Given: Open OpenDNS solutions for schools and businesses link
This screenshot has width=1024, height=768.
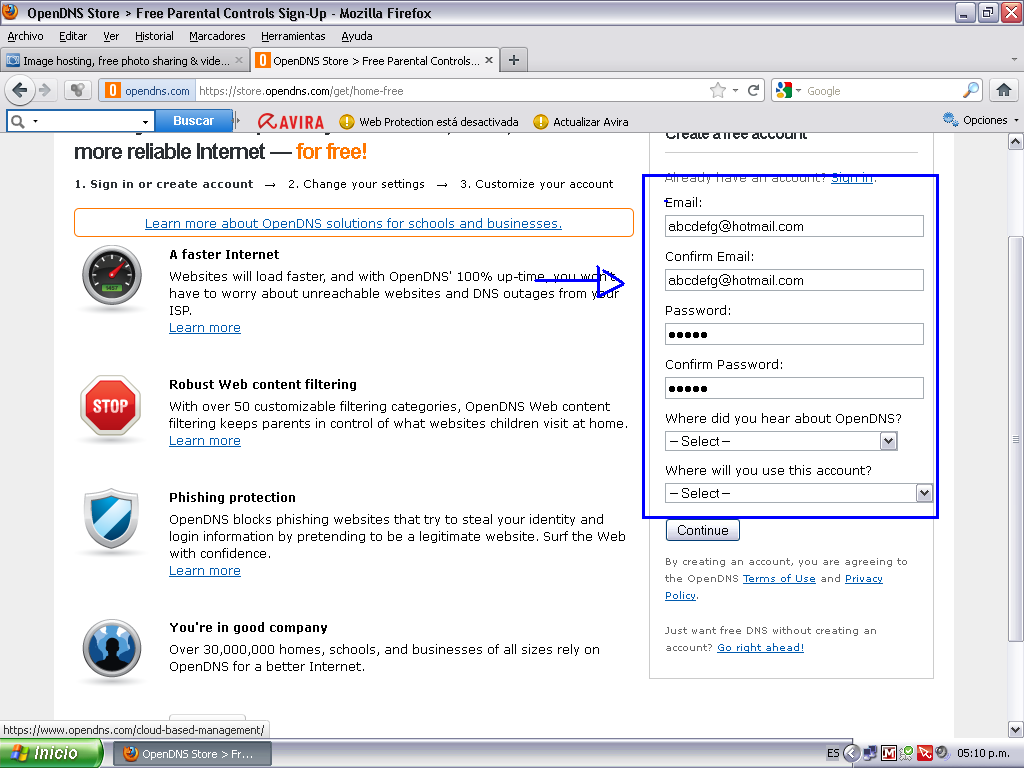Looking at the screenshot, I should [353, 223].
